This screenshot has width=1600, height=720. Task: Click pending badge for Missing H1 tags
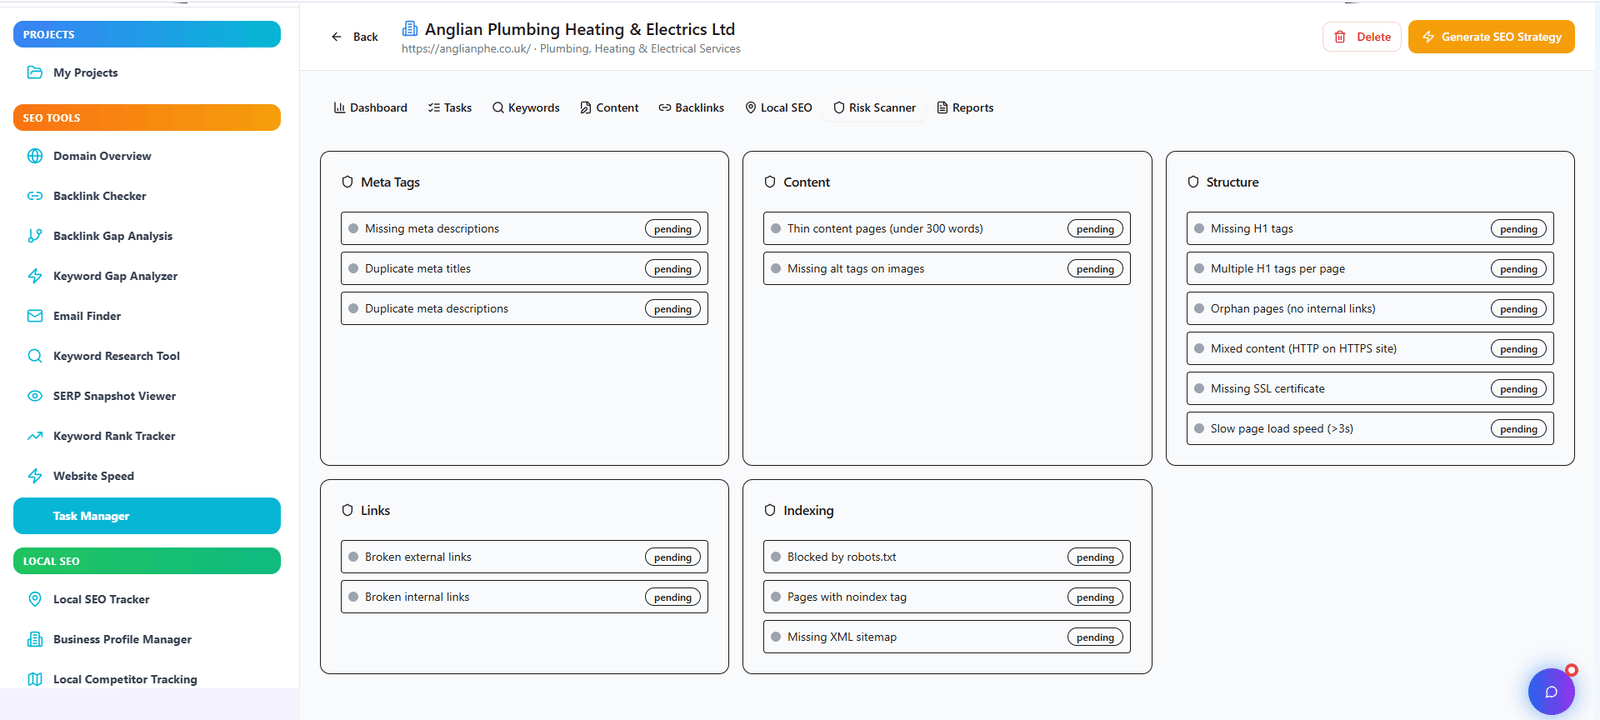pos(1519,229)
